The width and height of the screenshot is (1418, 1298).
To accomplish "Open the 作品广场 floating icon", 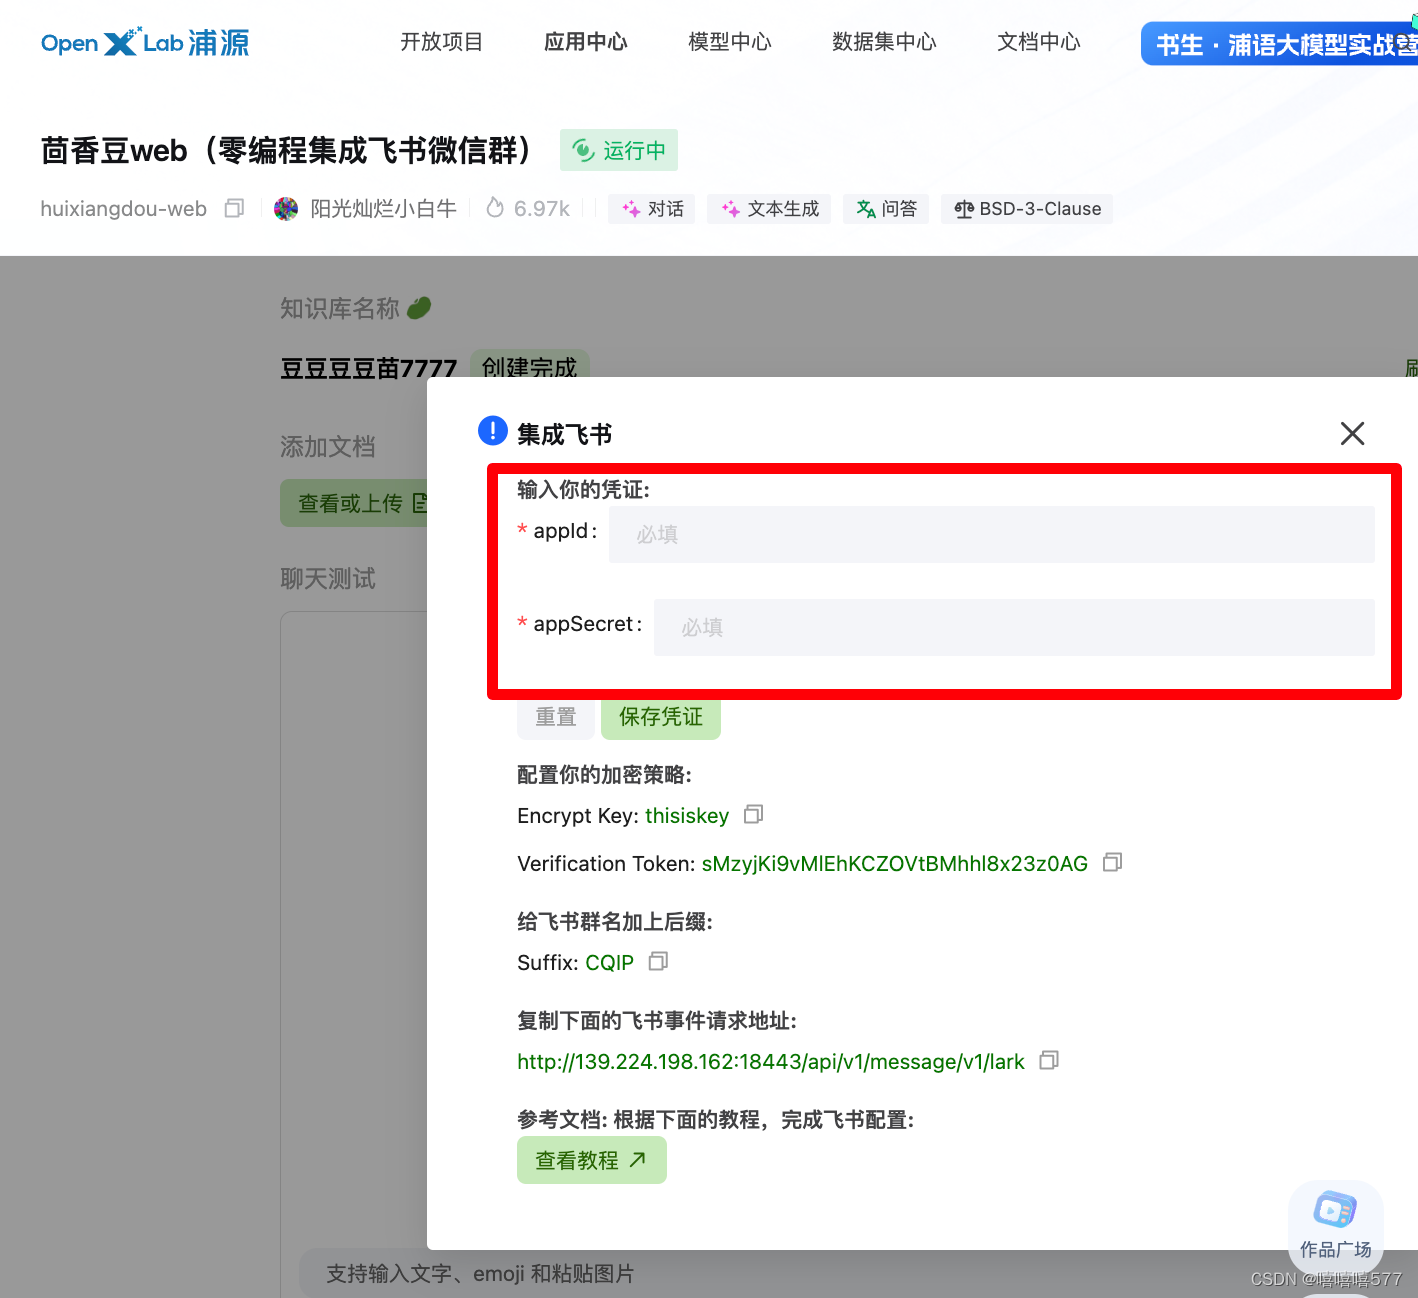I will pos(1336,1224).
